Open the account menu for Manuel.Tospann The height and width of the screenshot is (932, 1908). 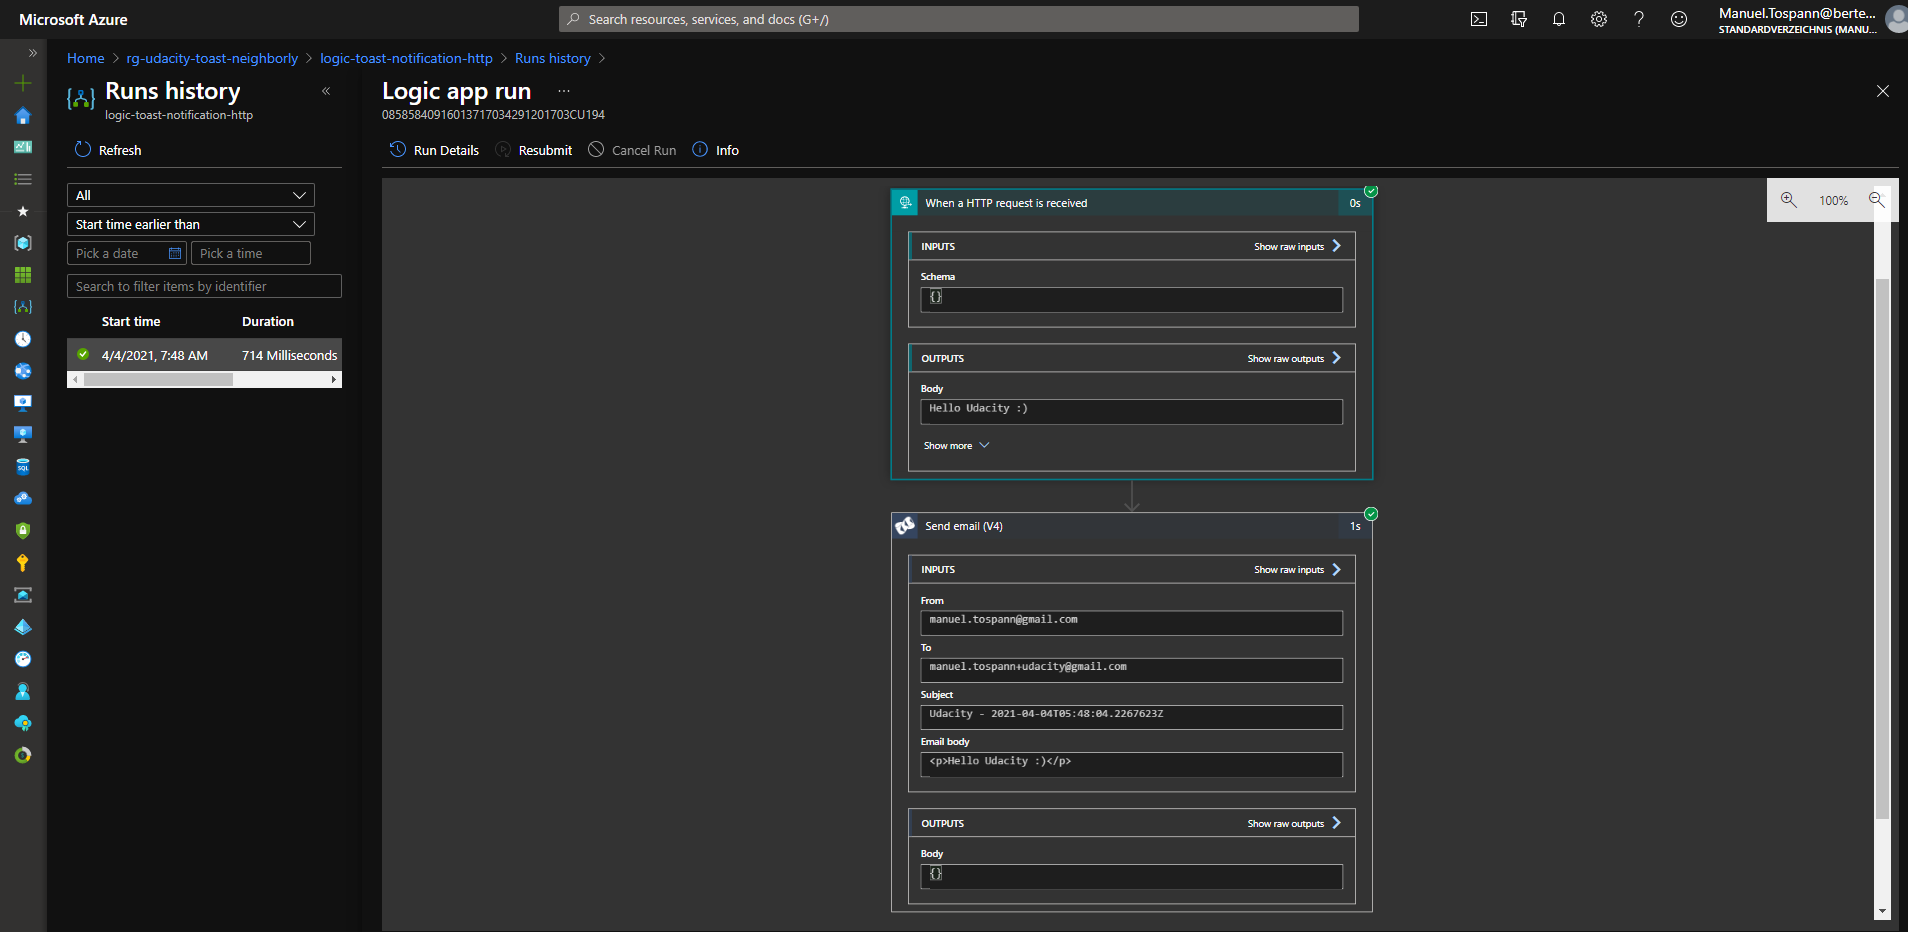tap(1810, 19)
